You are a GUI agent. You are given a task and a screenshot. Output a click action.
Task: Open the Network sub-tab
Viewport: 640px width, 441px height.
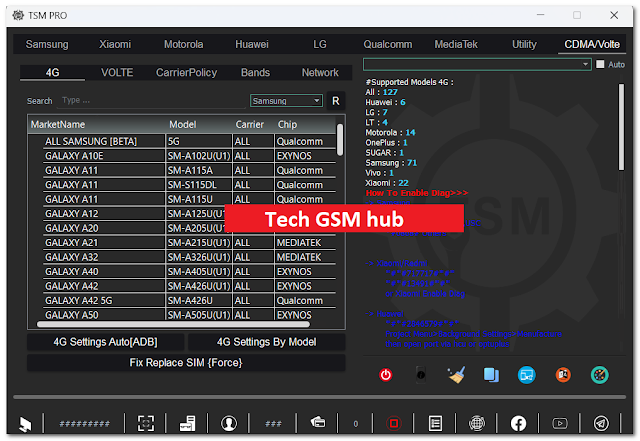click(320, 72)
